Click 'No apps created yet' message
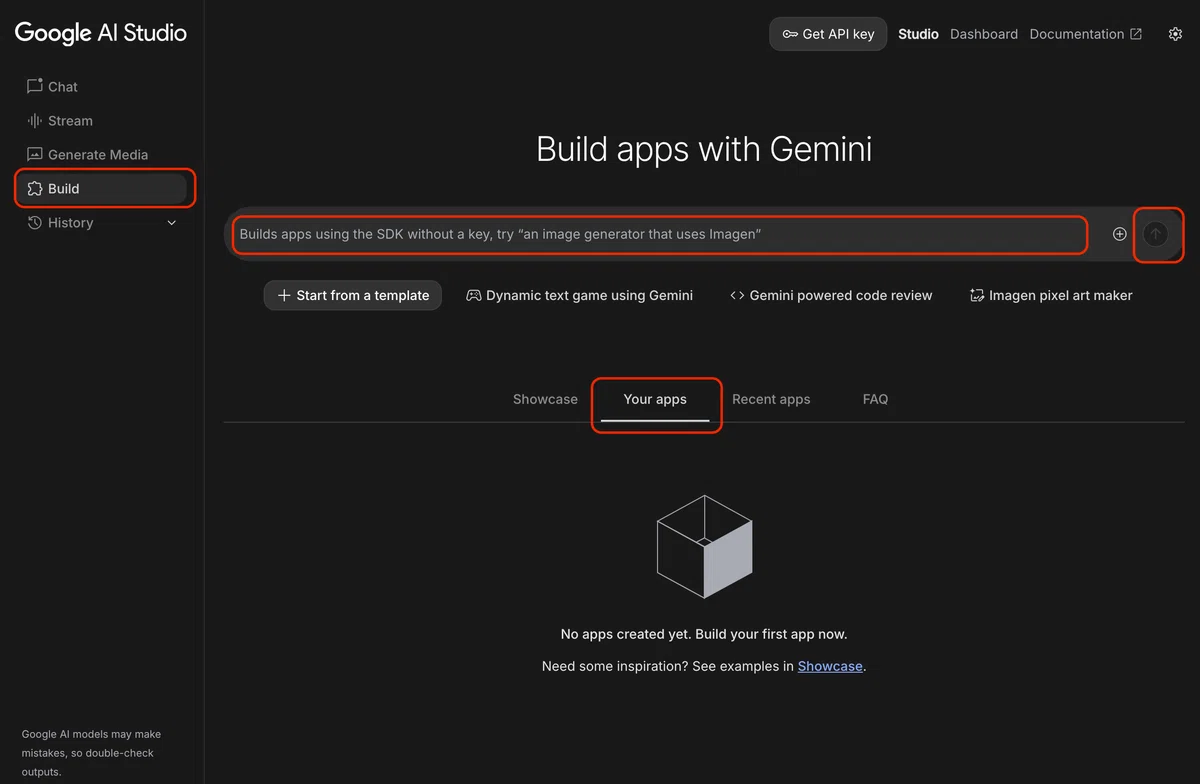This screenshot has height=784, width=1200. coord(704,634)
